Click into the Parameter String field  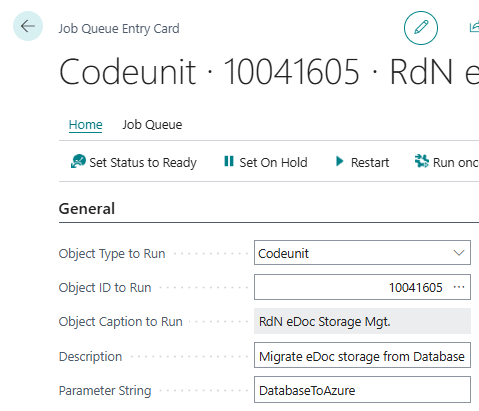tap(362, 390)
